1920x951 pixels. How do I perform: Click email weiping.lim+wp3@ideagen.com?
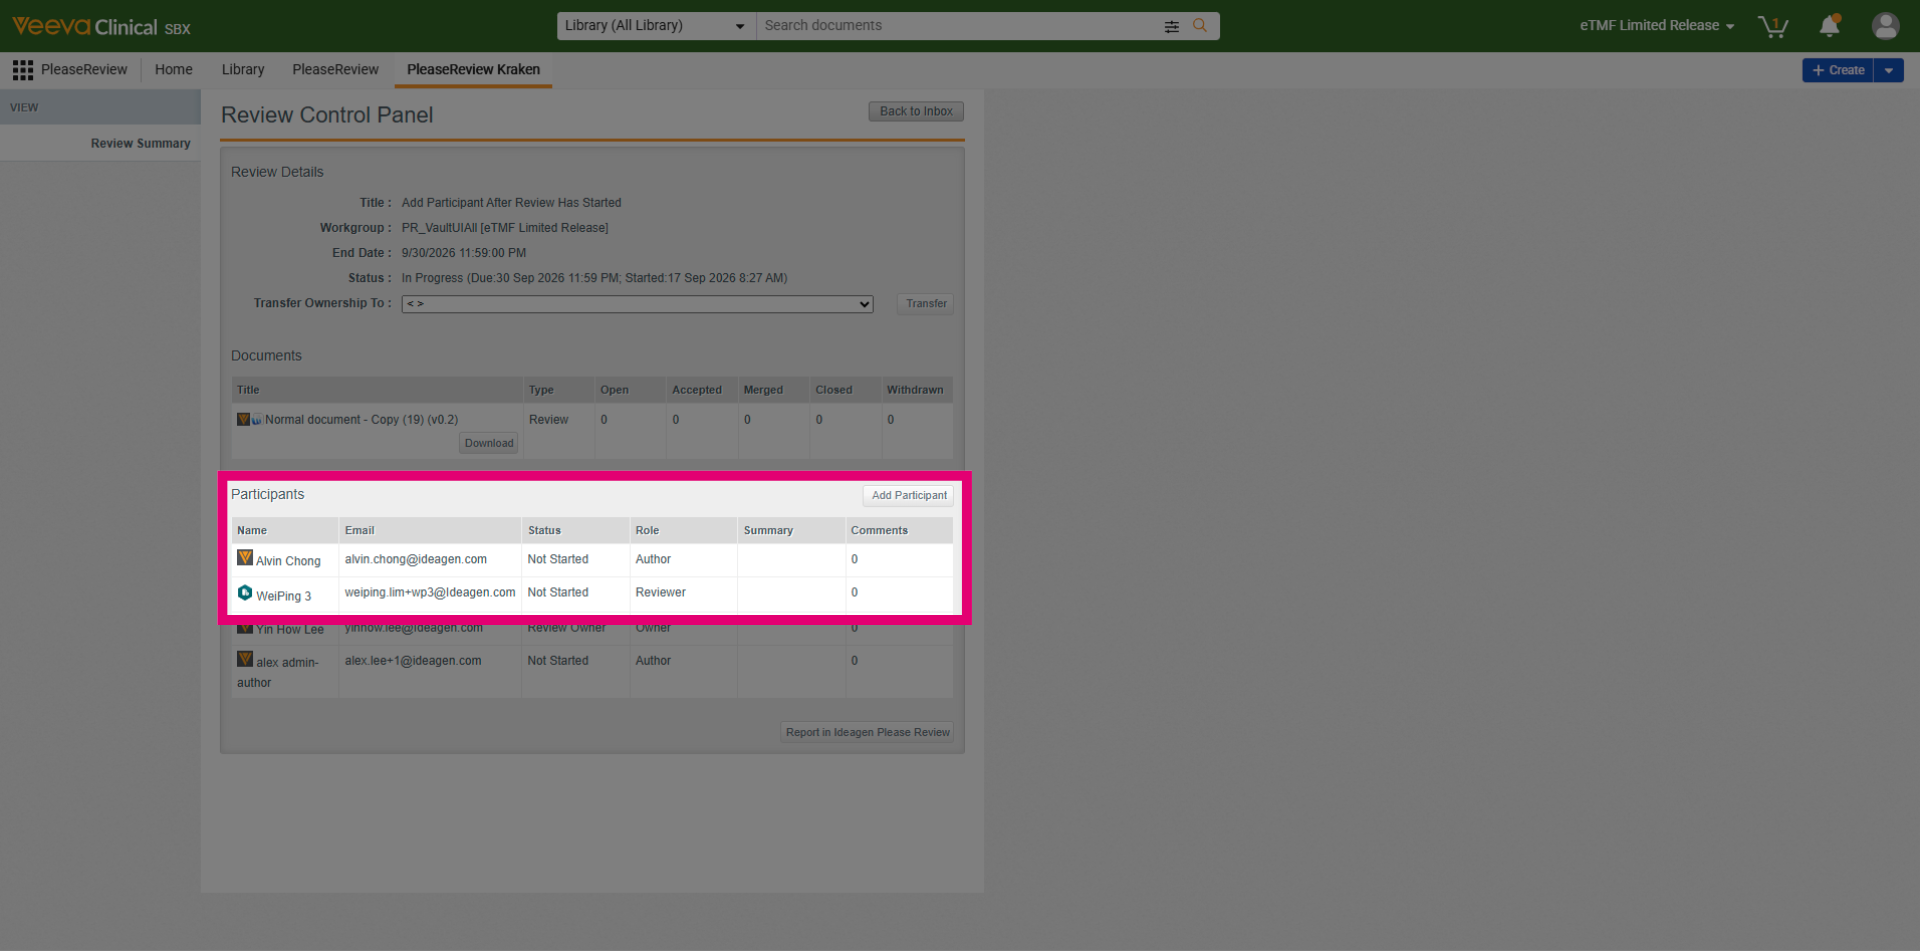pyautogui.click(x=430, y=593)
